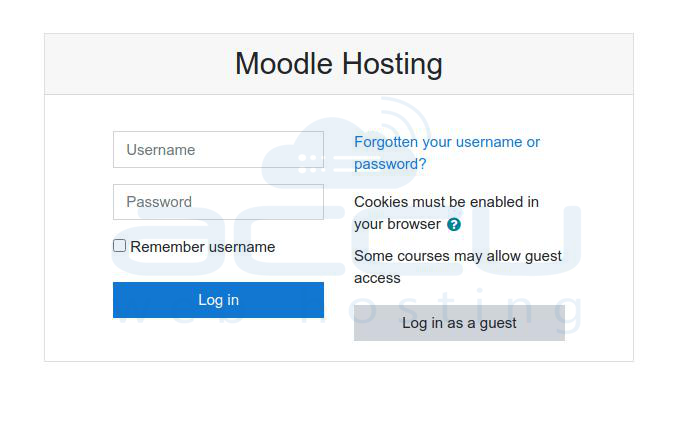Tick the Remember username checkbox
This screenshot has width=692, height=429.
tap(119, 245)
